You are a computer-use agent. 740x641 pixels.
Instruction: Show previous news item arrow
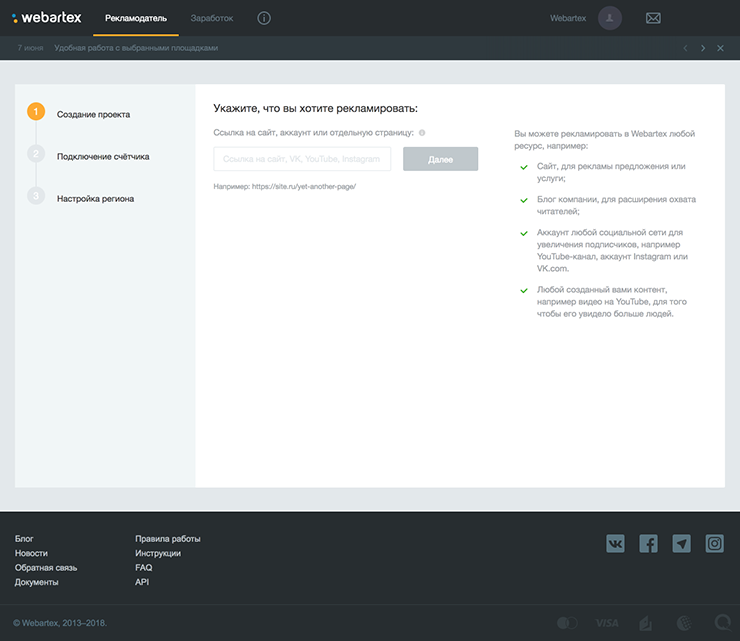click(x=685, y=48)
